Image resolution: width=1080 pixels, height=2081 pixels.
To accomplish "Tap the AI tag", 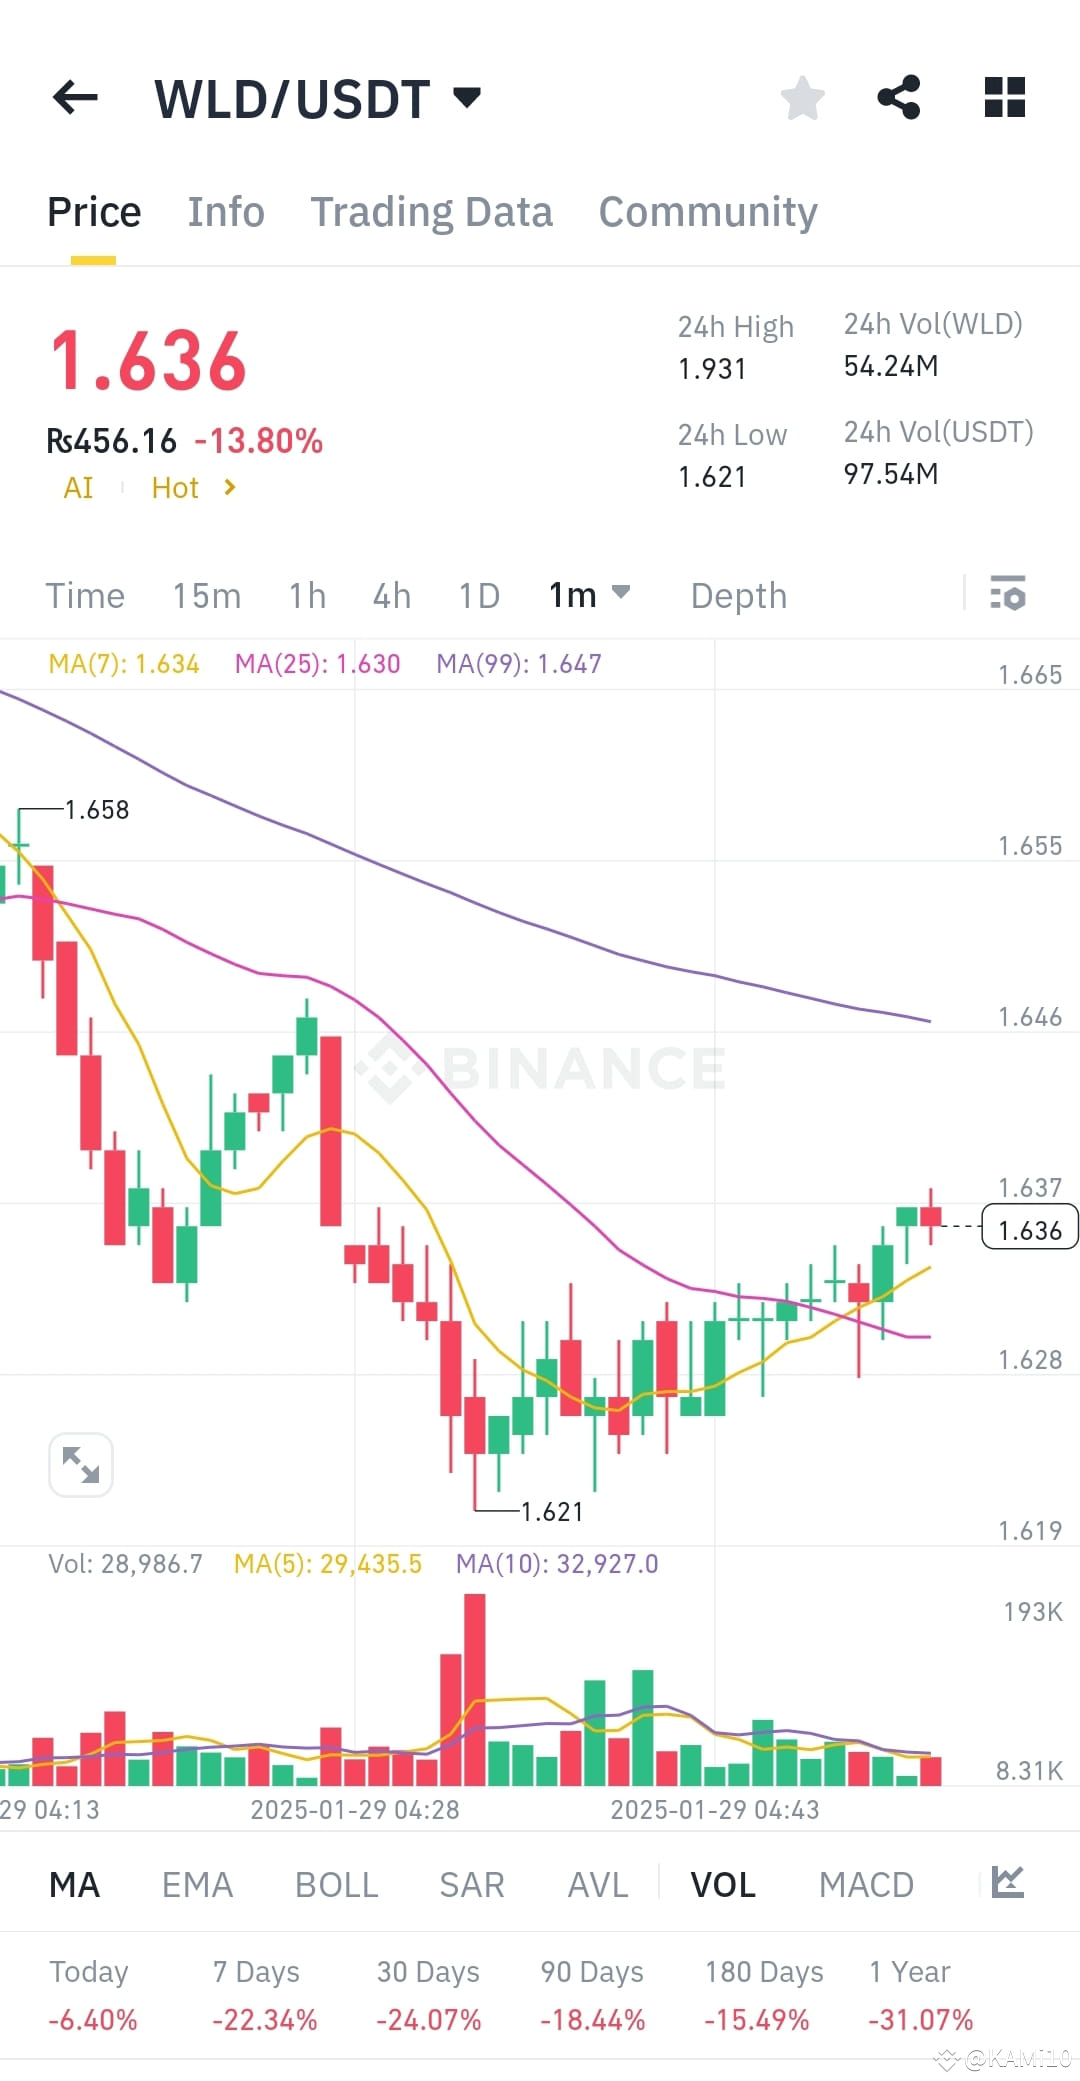I will pos(77,488).
